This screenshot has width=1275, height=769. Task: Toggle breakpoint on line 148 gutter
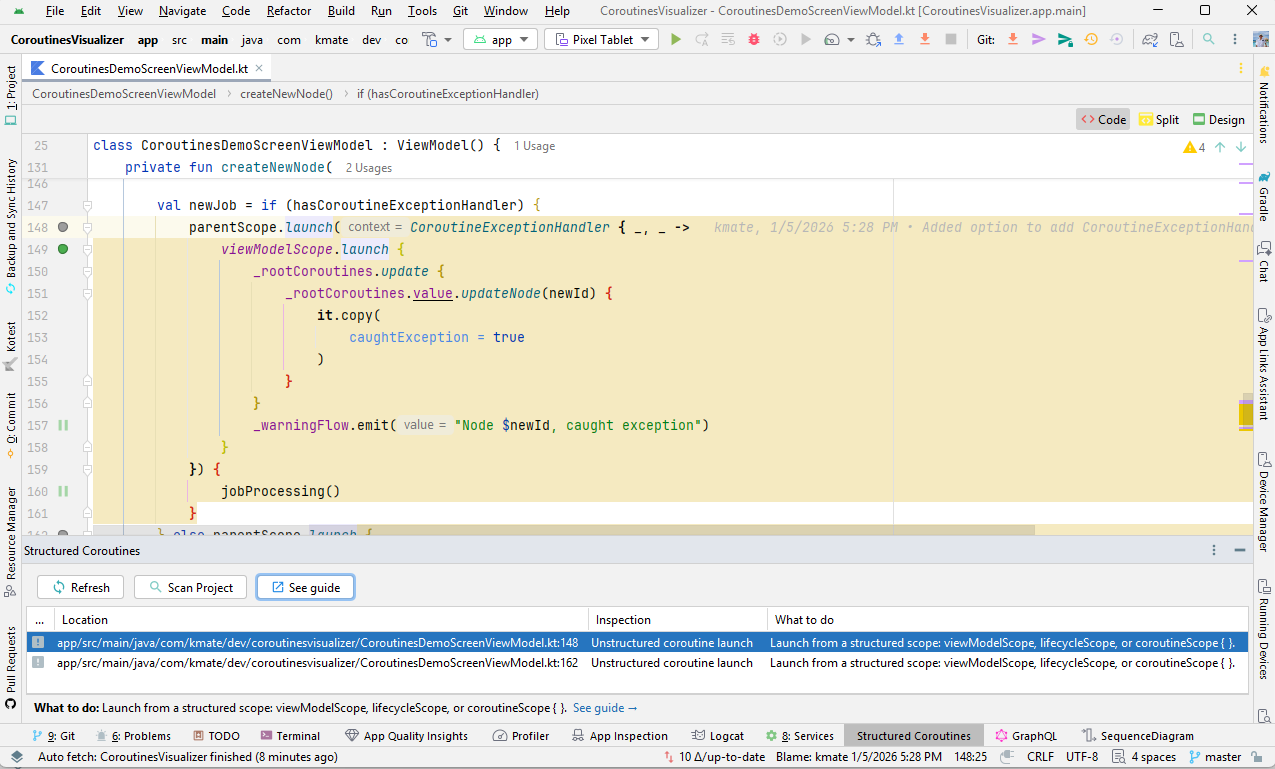point(63,227)
